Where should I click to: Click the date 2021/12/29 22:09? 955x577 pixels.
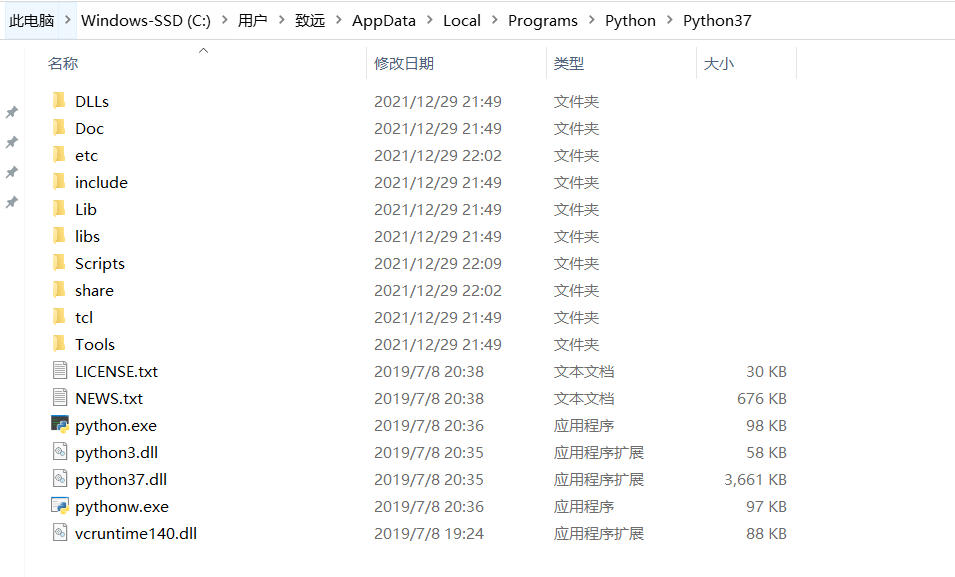(x=438, y=264)
